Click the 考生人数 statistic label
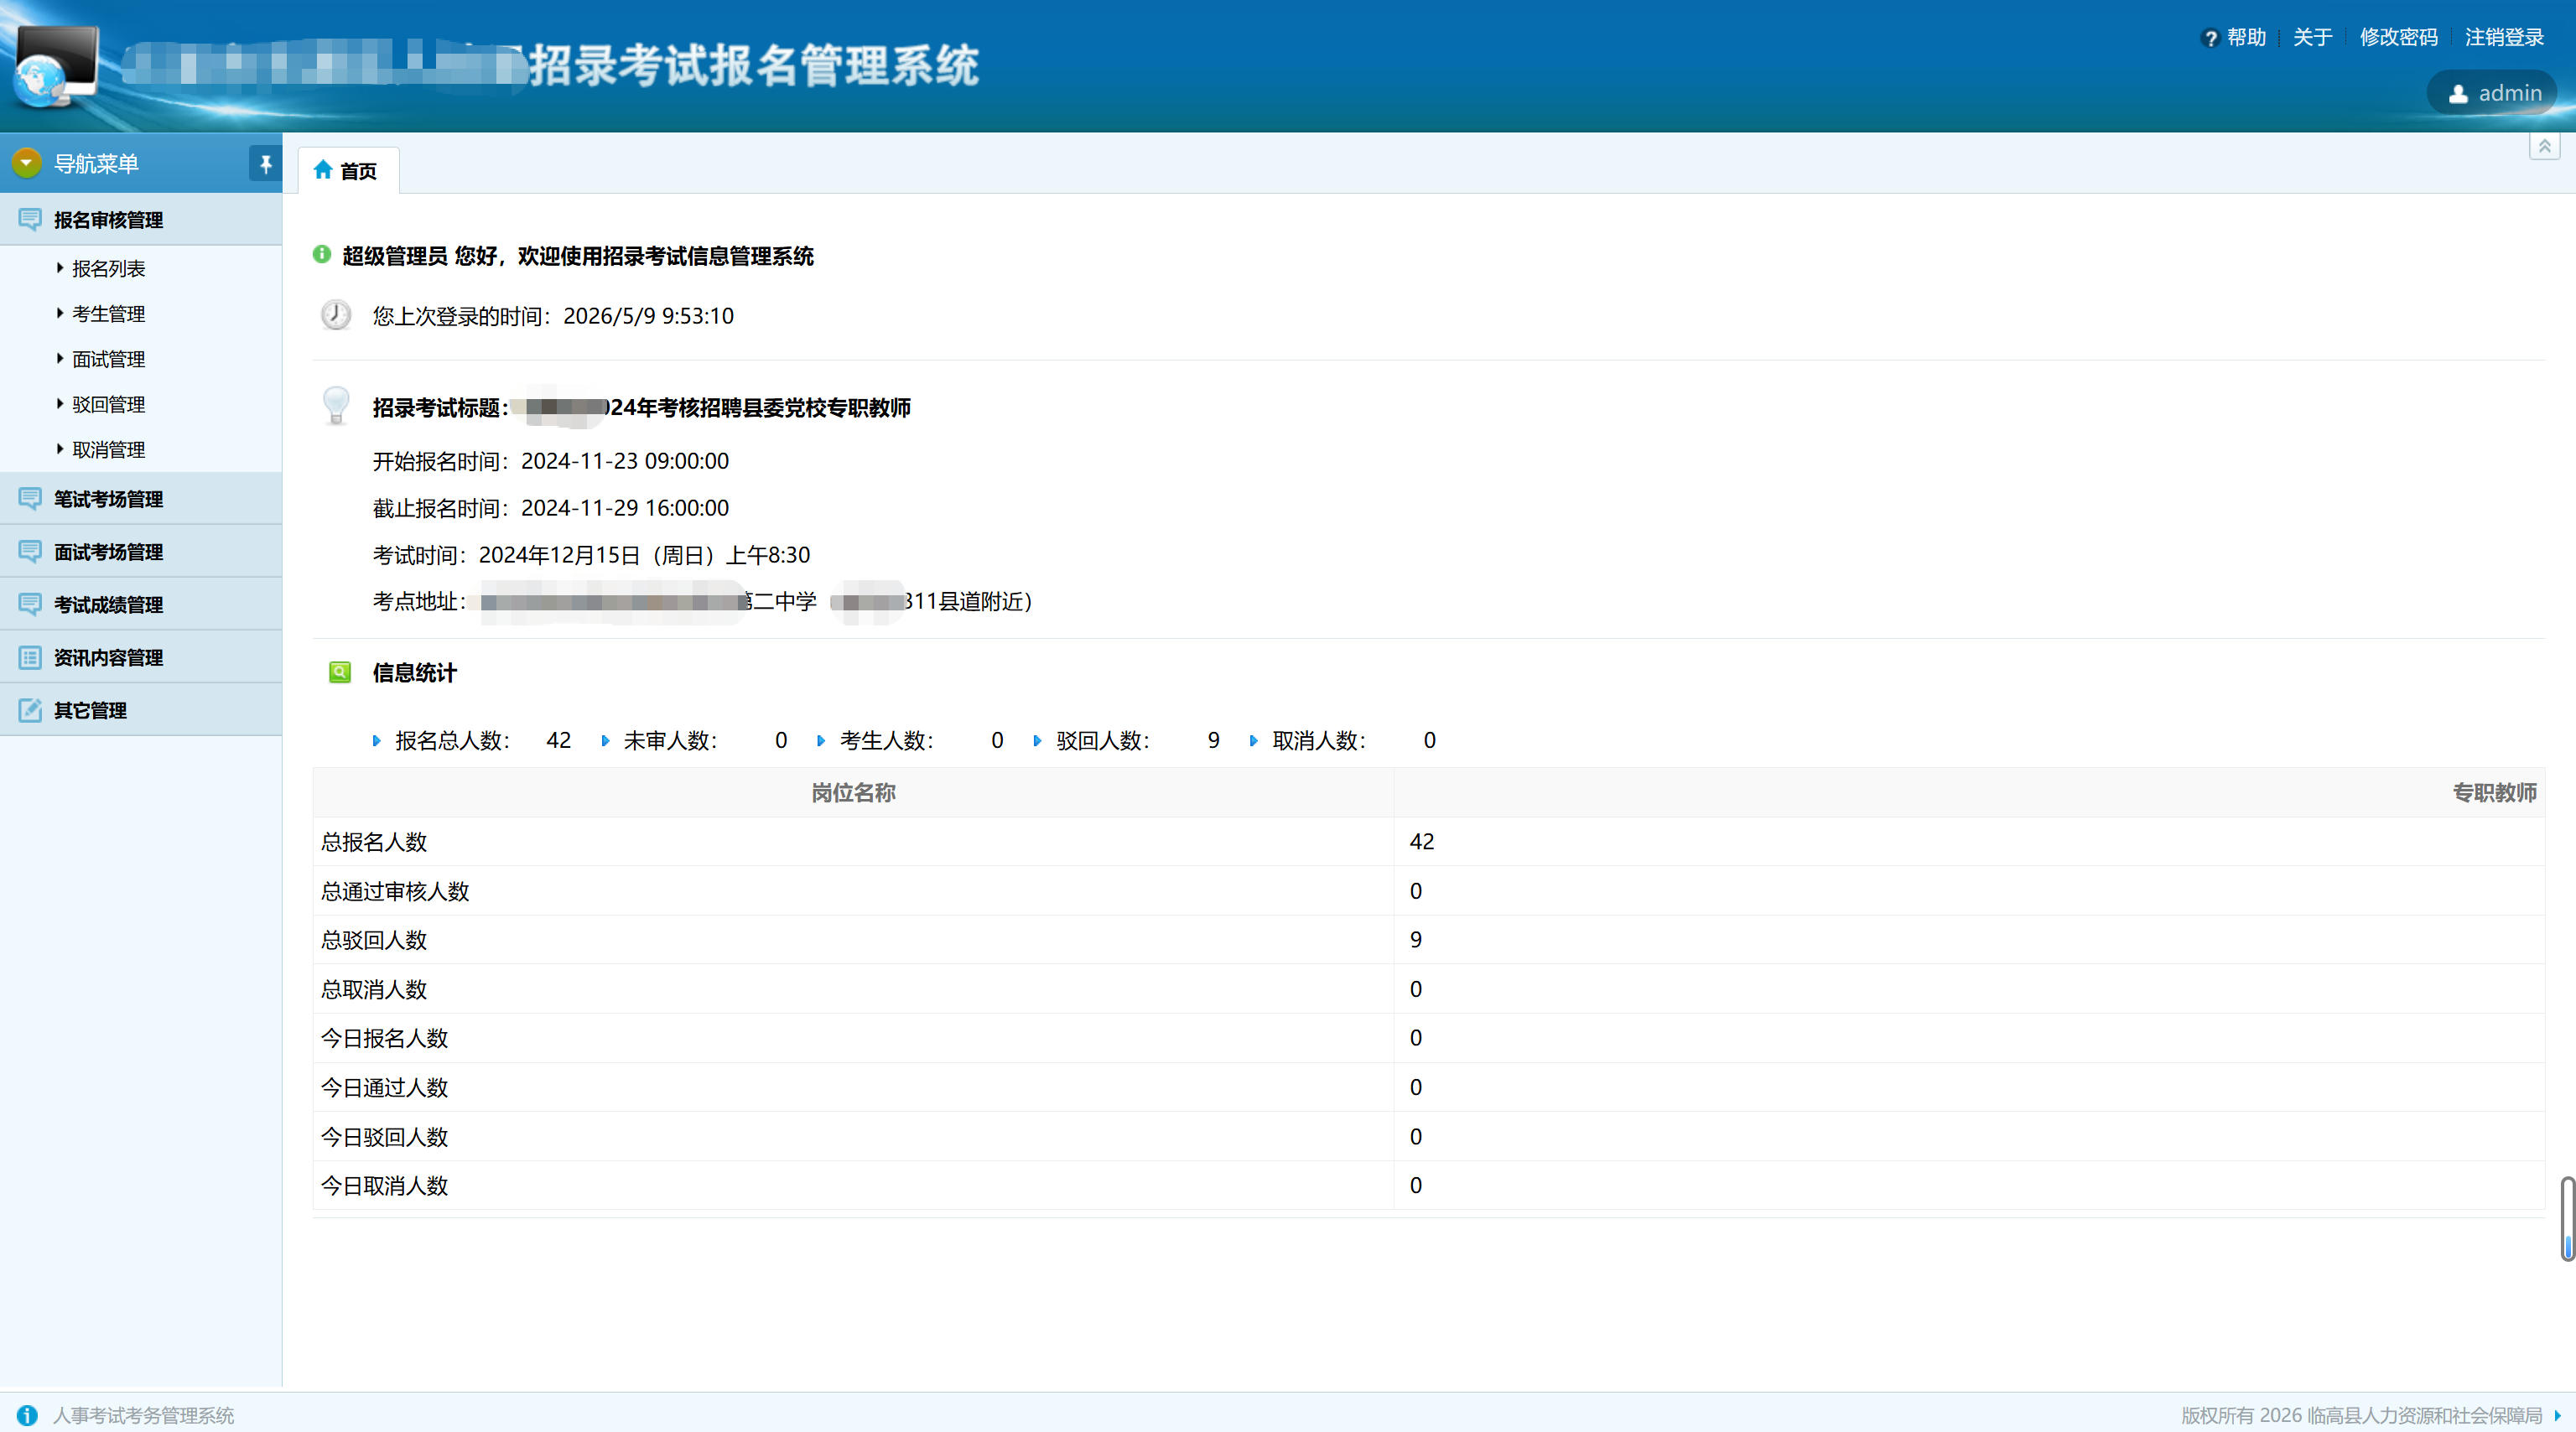 (x=886, y=740)
